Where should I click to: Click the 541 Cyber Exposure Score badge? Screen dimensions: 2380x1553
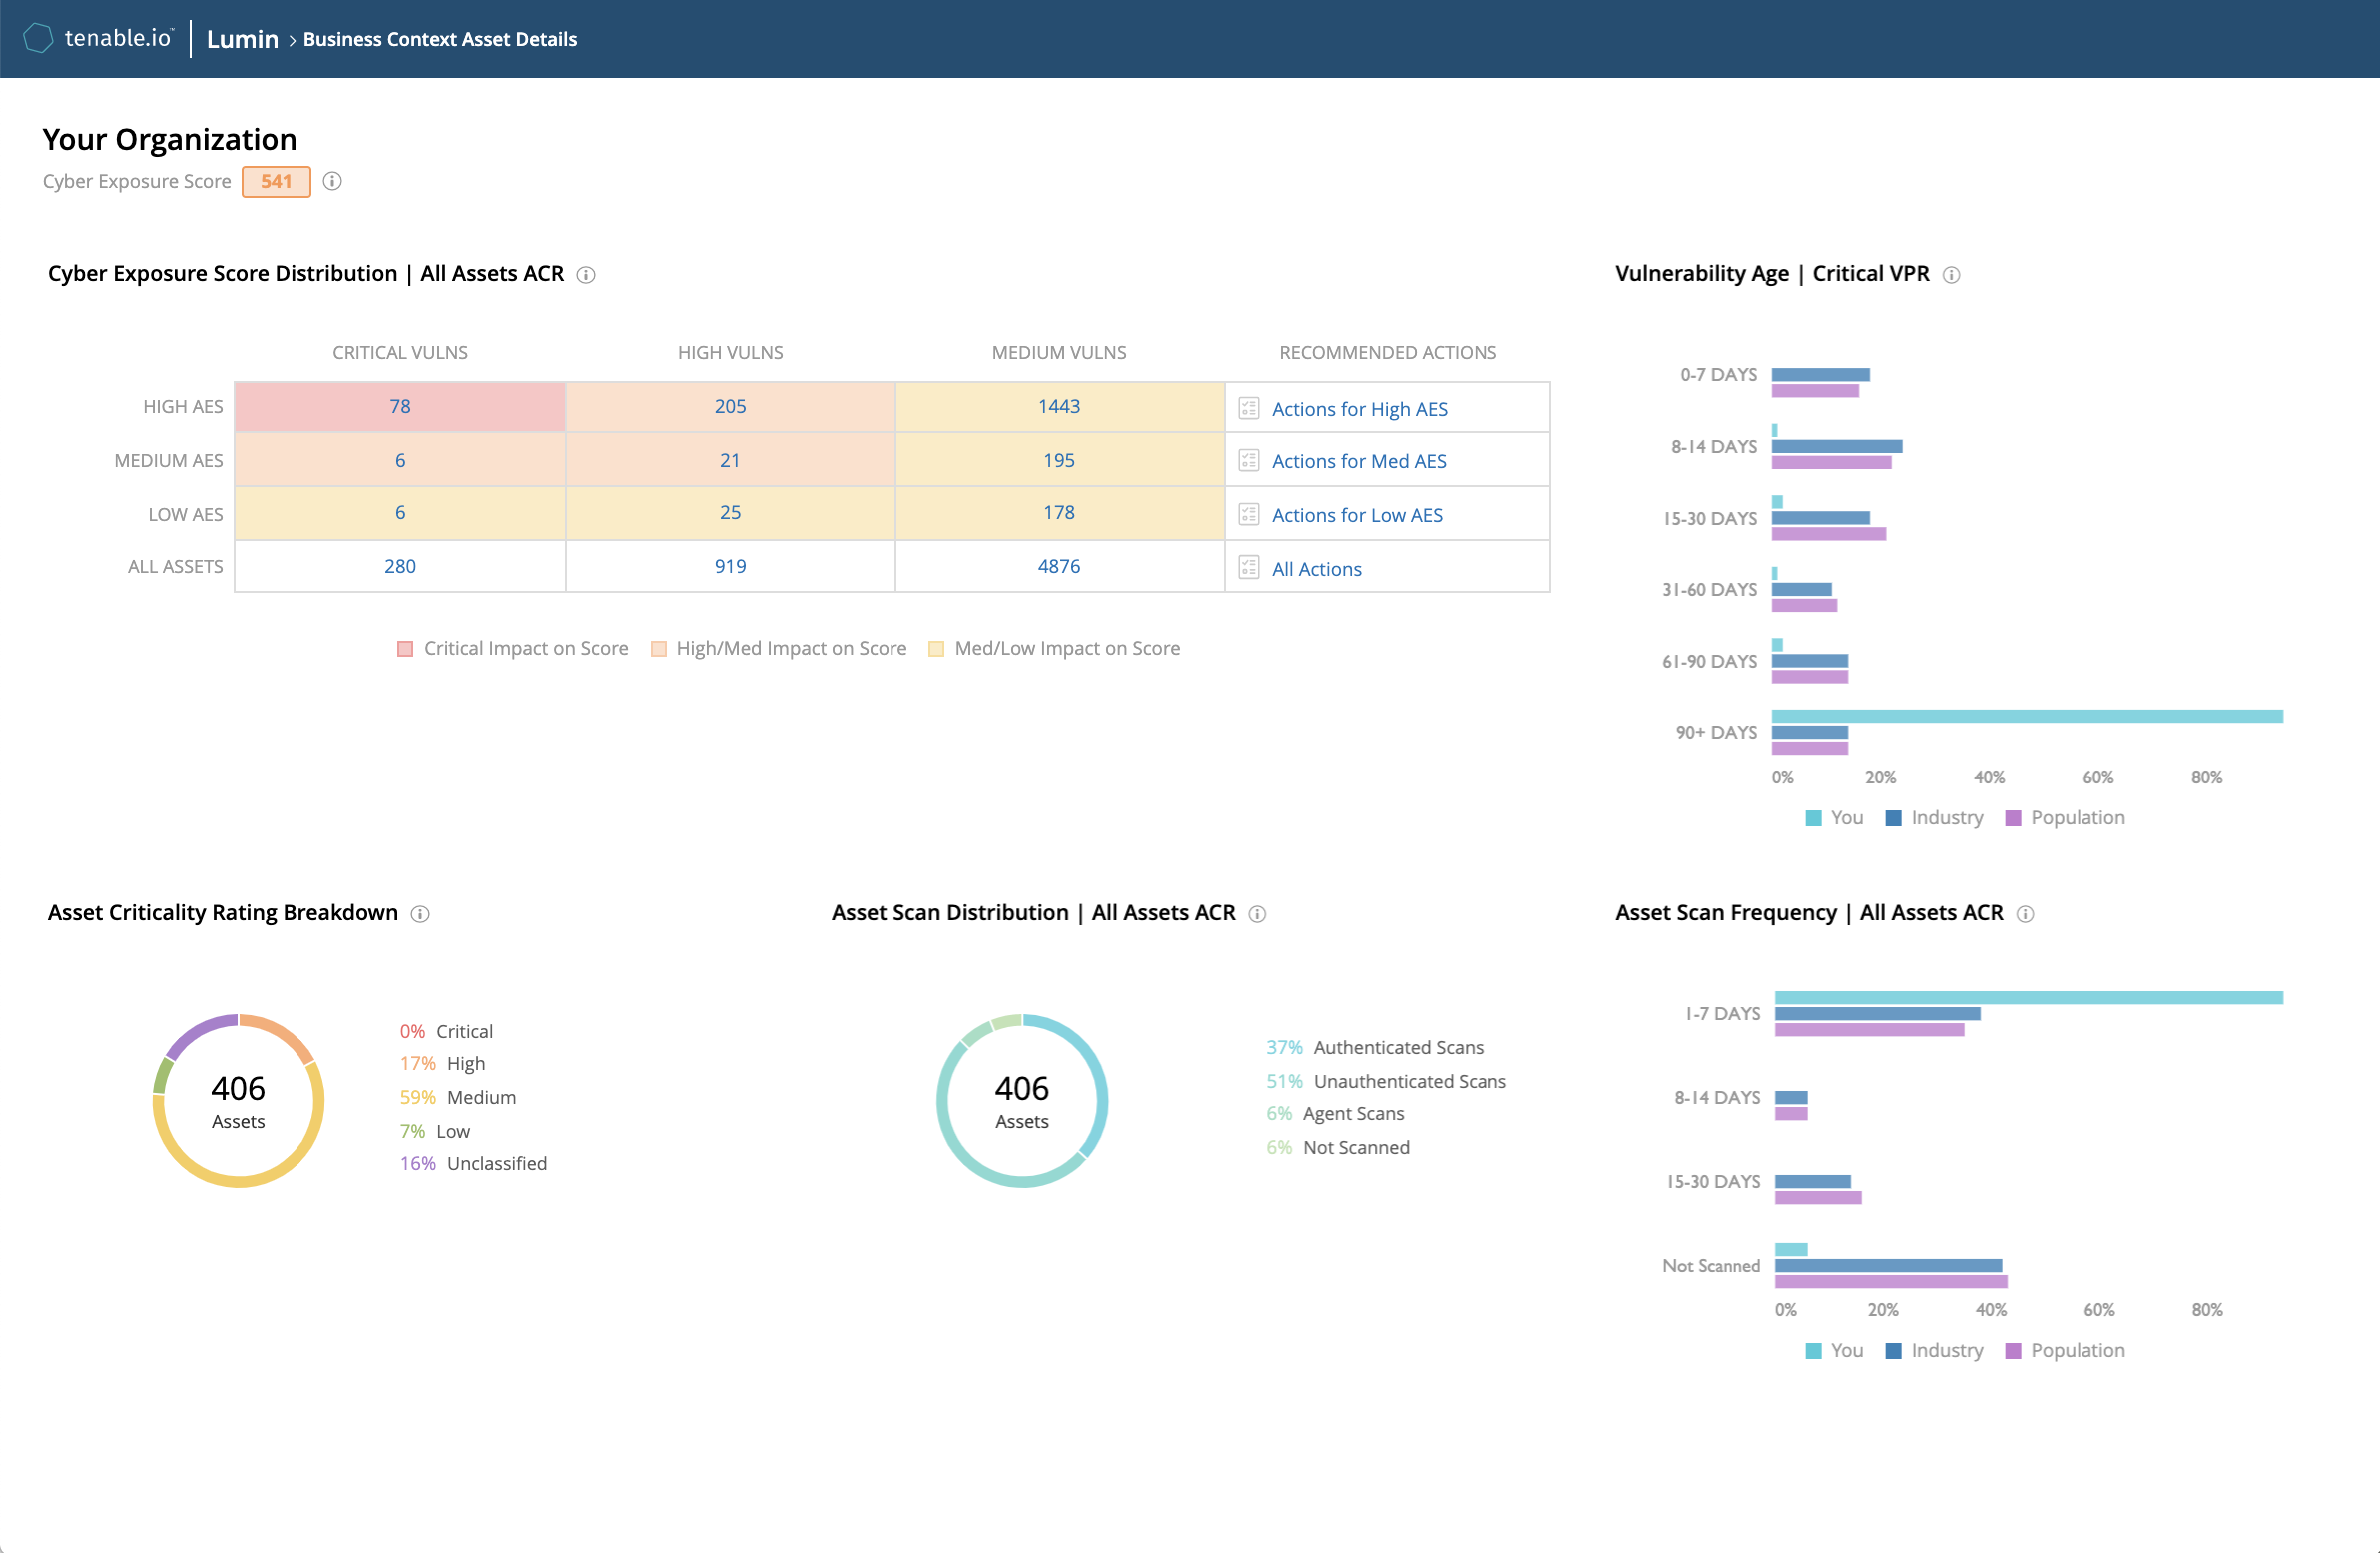pyautogui.click(x=276, y=181)
